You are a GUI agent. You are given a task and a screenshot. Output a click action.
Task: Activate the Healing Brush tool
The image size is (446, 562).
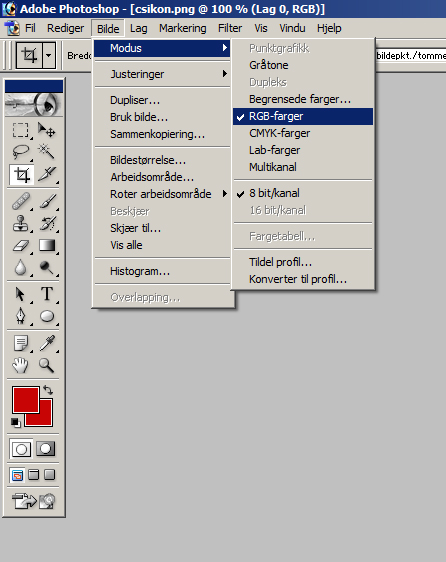coord(21,201)
